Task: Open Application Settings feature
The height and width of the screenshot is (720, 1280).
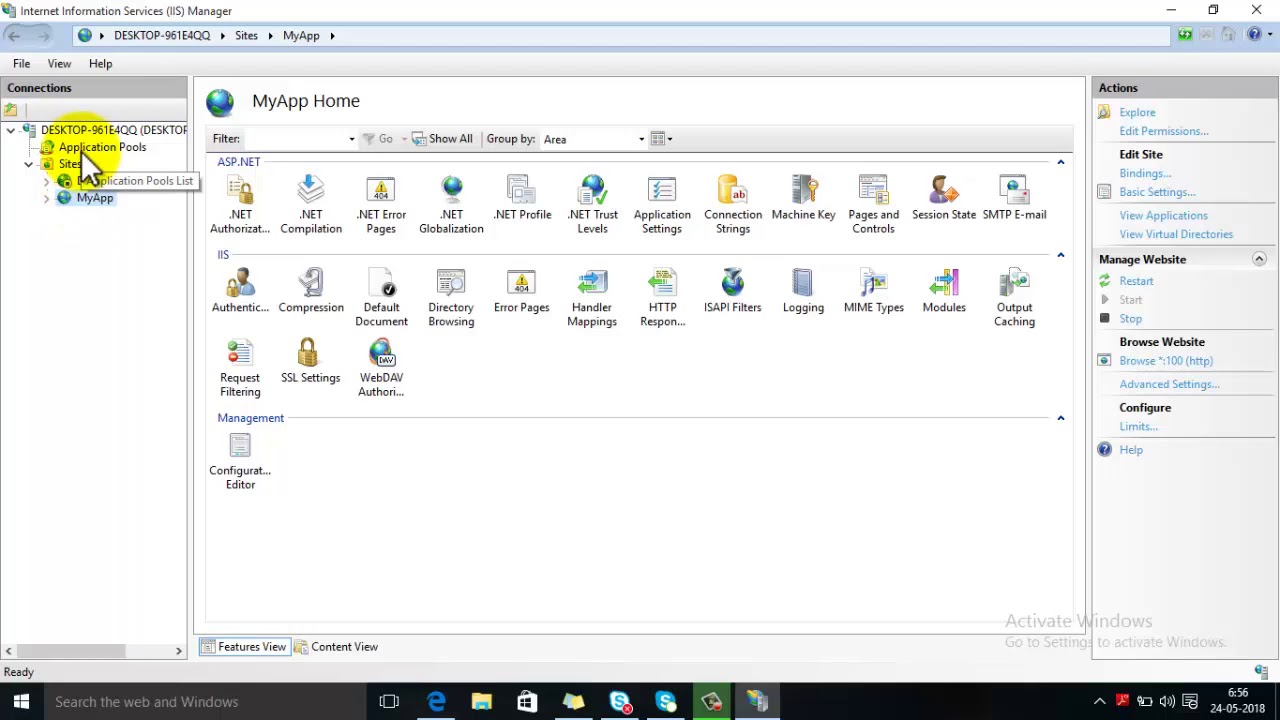Action: pyautogui.click(x=662, y=205)
